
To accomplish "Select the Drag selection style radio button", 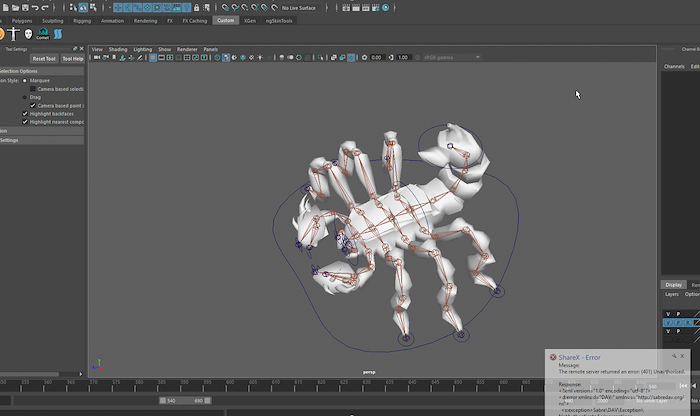I will point(25,97).
